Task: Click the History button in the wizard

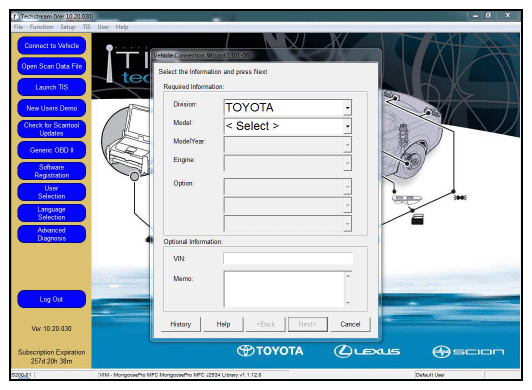Action: 180,324
